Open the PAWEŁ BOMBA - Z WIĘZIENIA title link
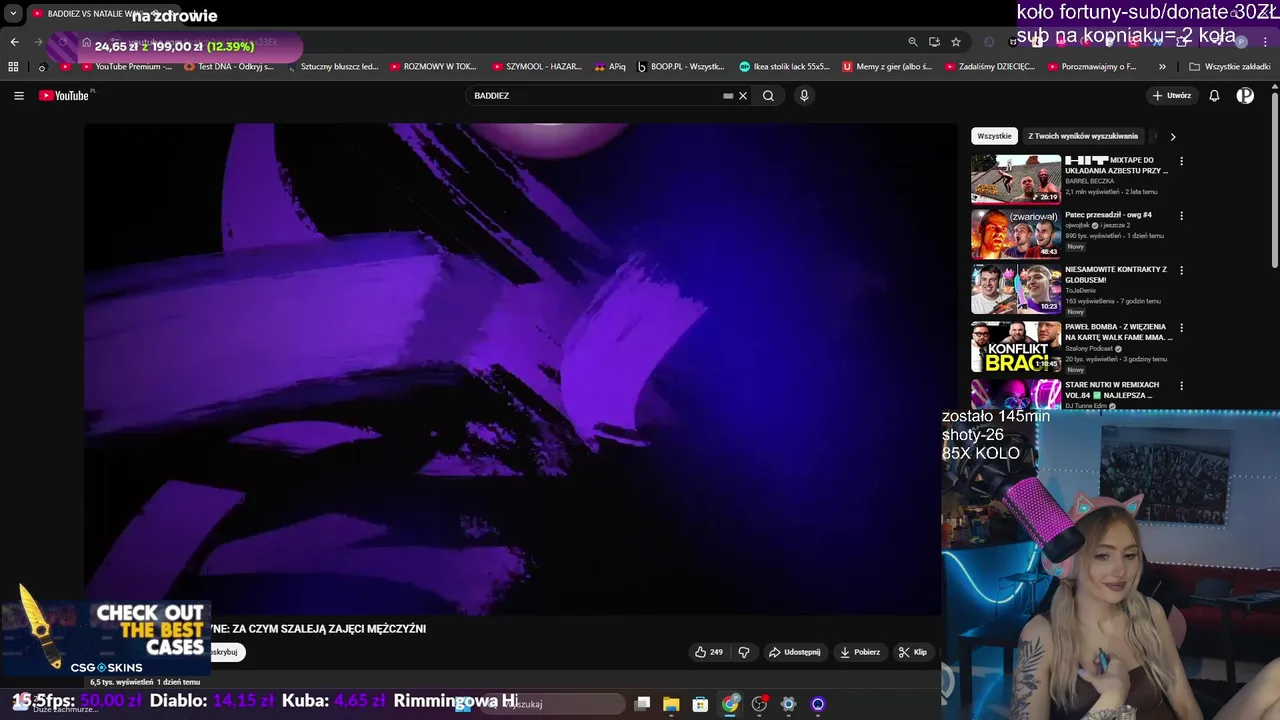1280x720 pixels. 1119,332
